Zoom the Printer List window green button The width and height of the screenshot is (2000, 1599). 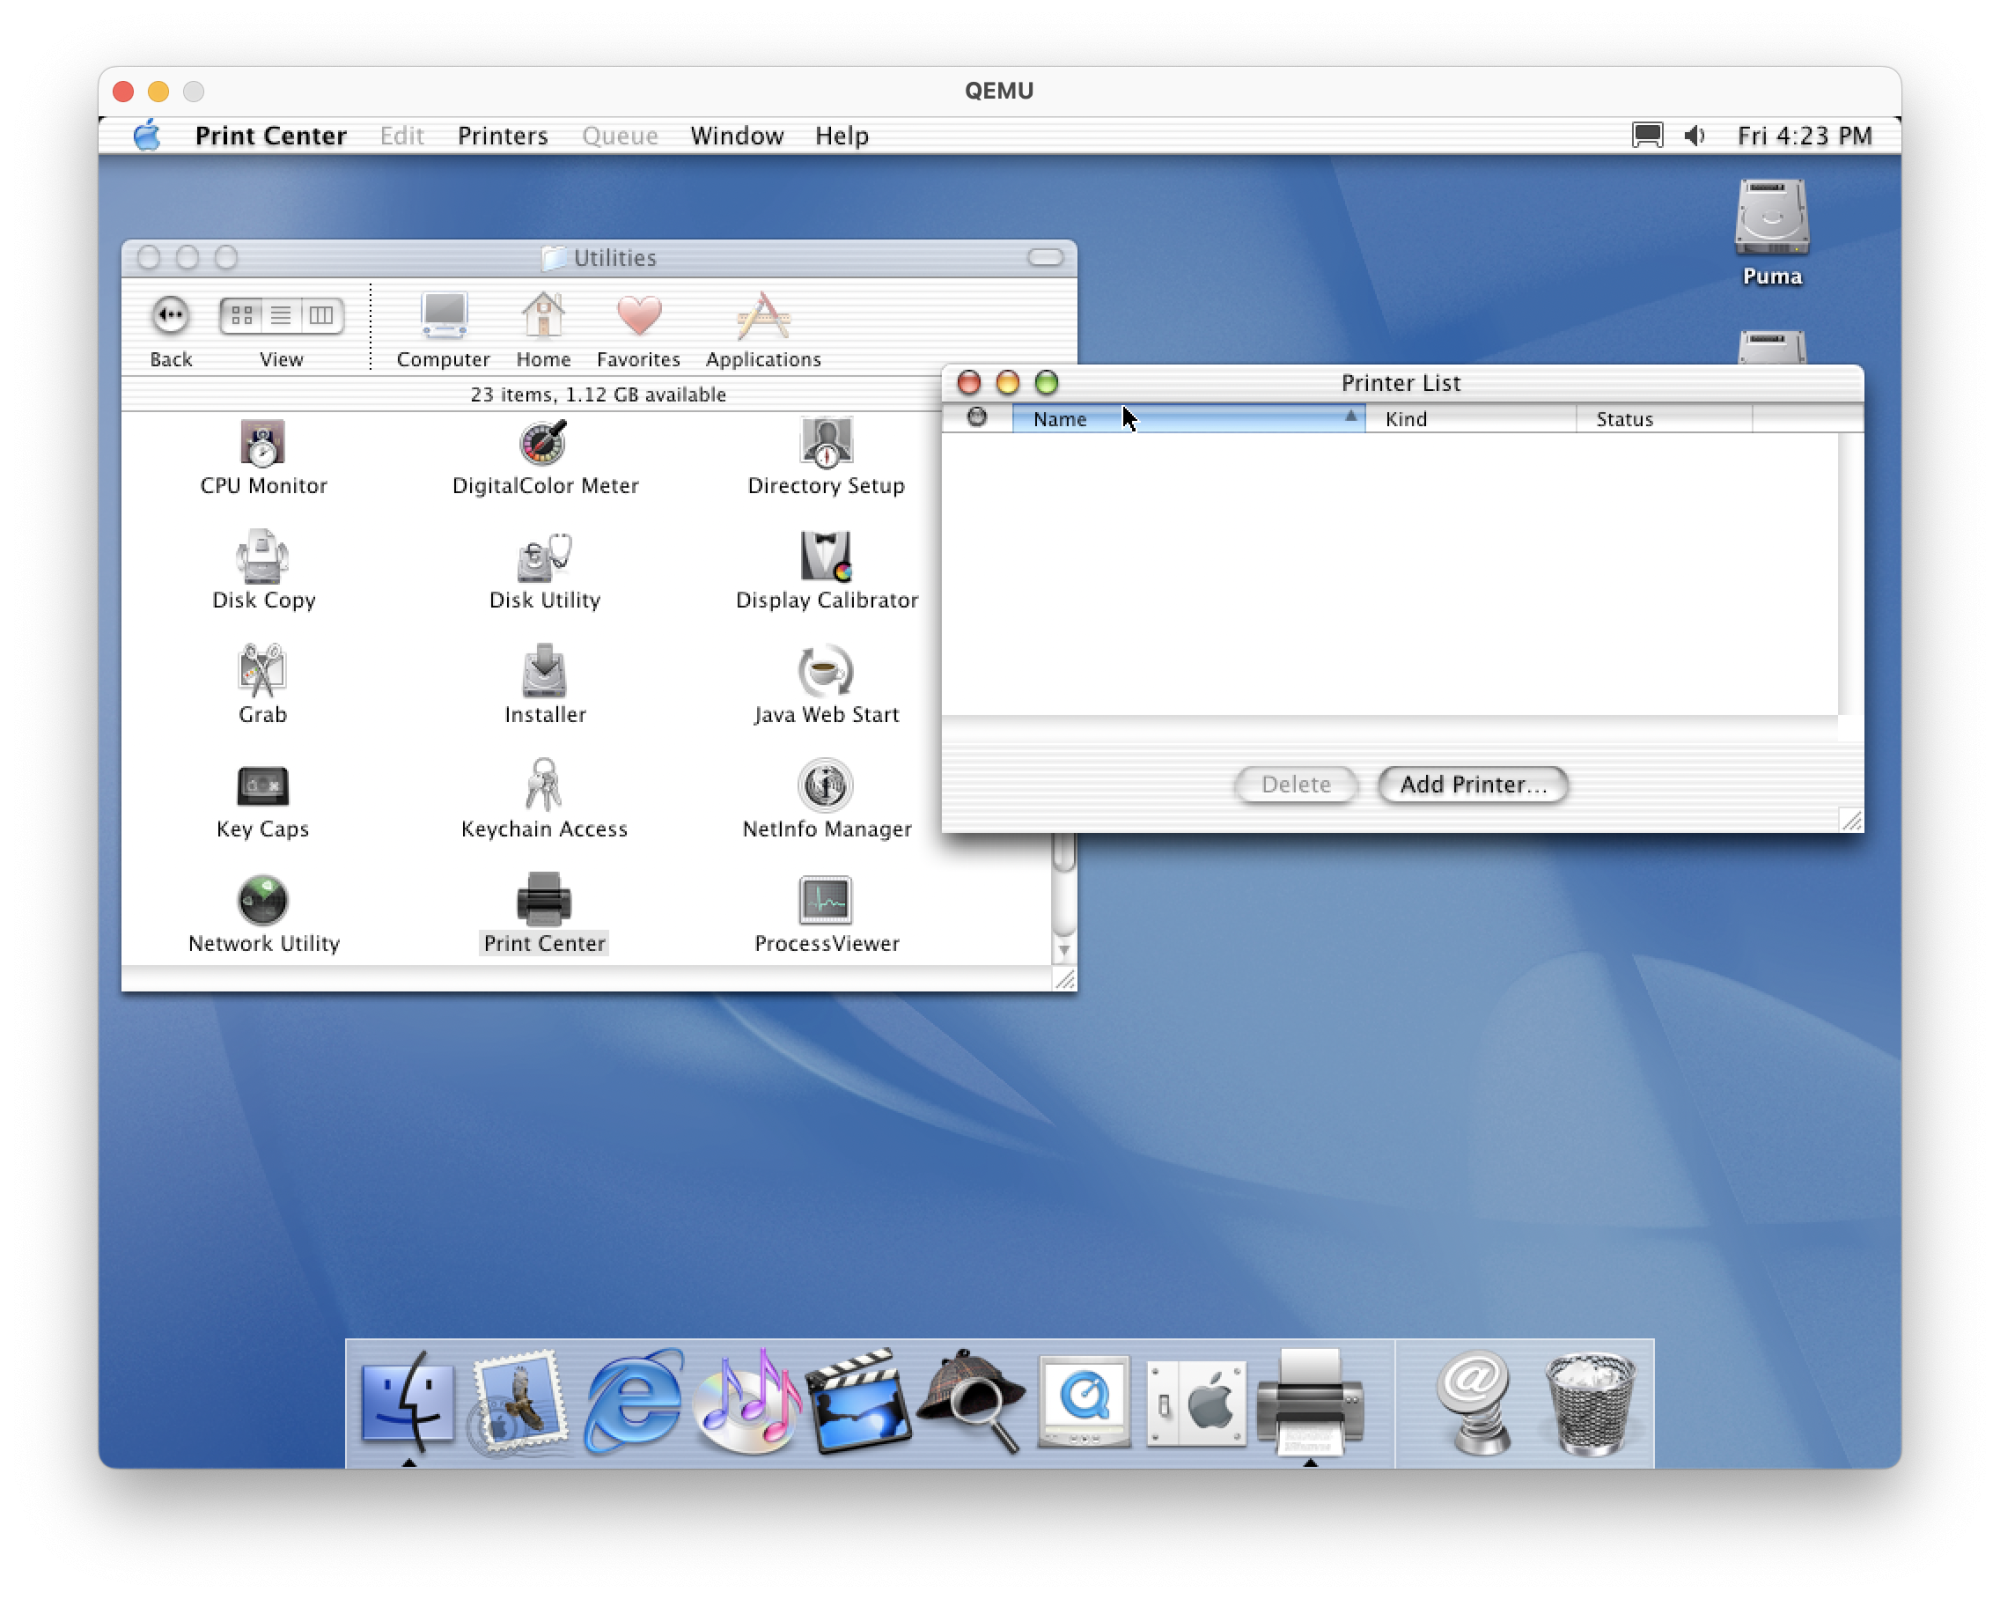pyautogui.click(x=1047, y=383)
